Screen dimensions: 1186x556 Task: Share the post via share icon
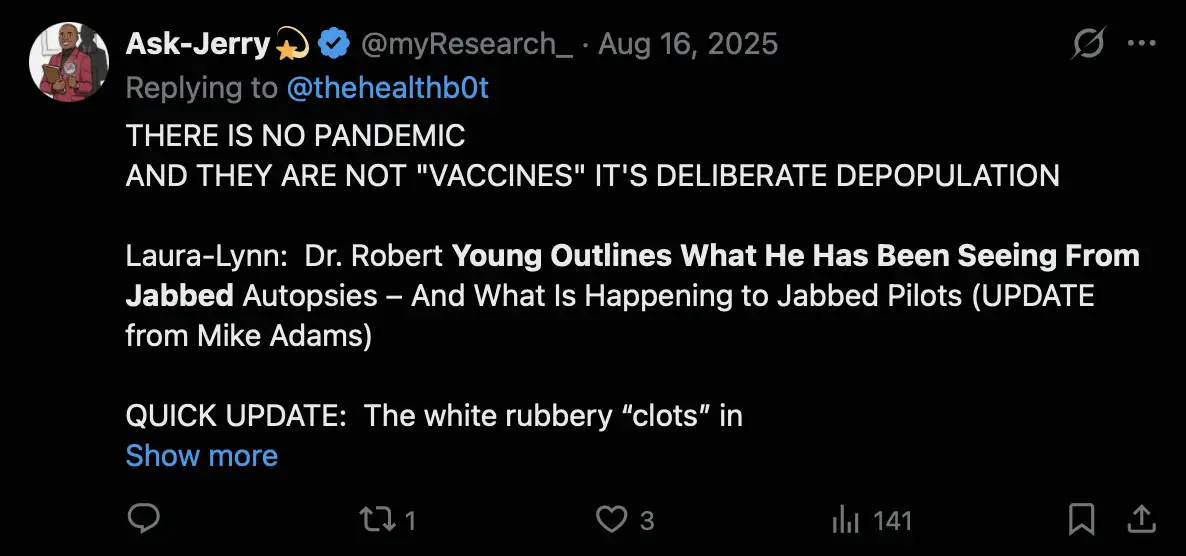pyautogui.click(x=1140, y=519)
